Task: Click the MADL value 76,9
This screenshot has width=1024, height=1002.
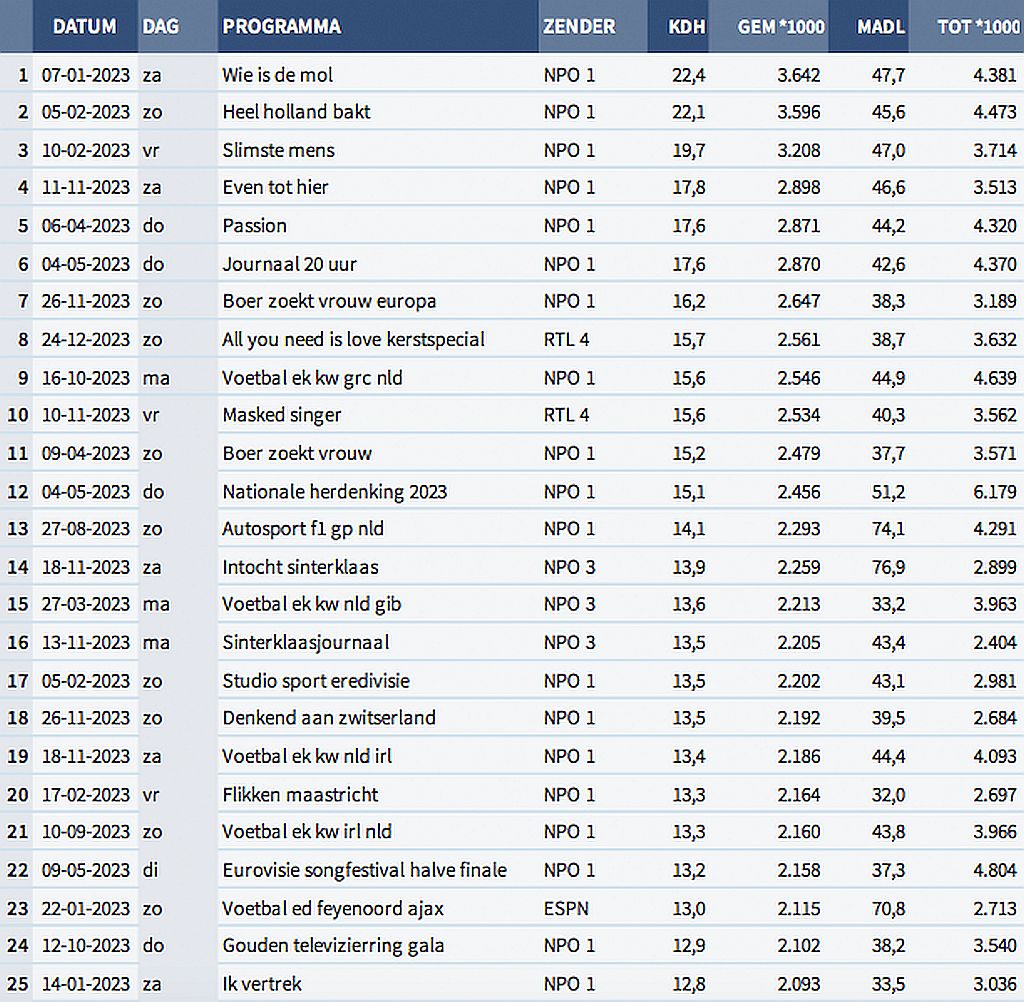Action: (x=888, y=567)
